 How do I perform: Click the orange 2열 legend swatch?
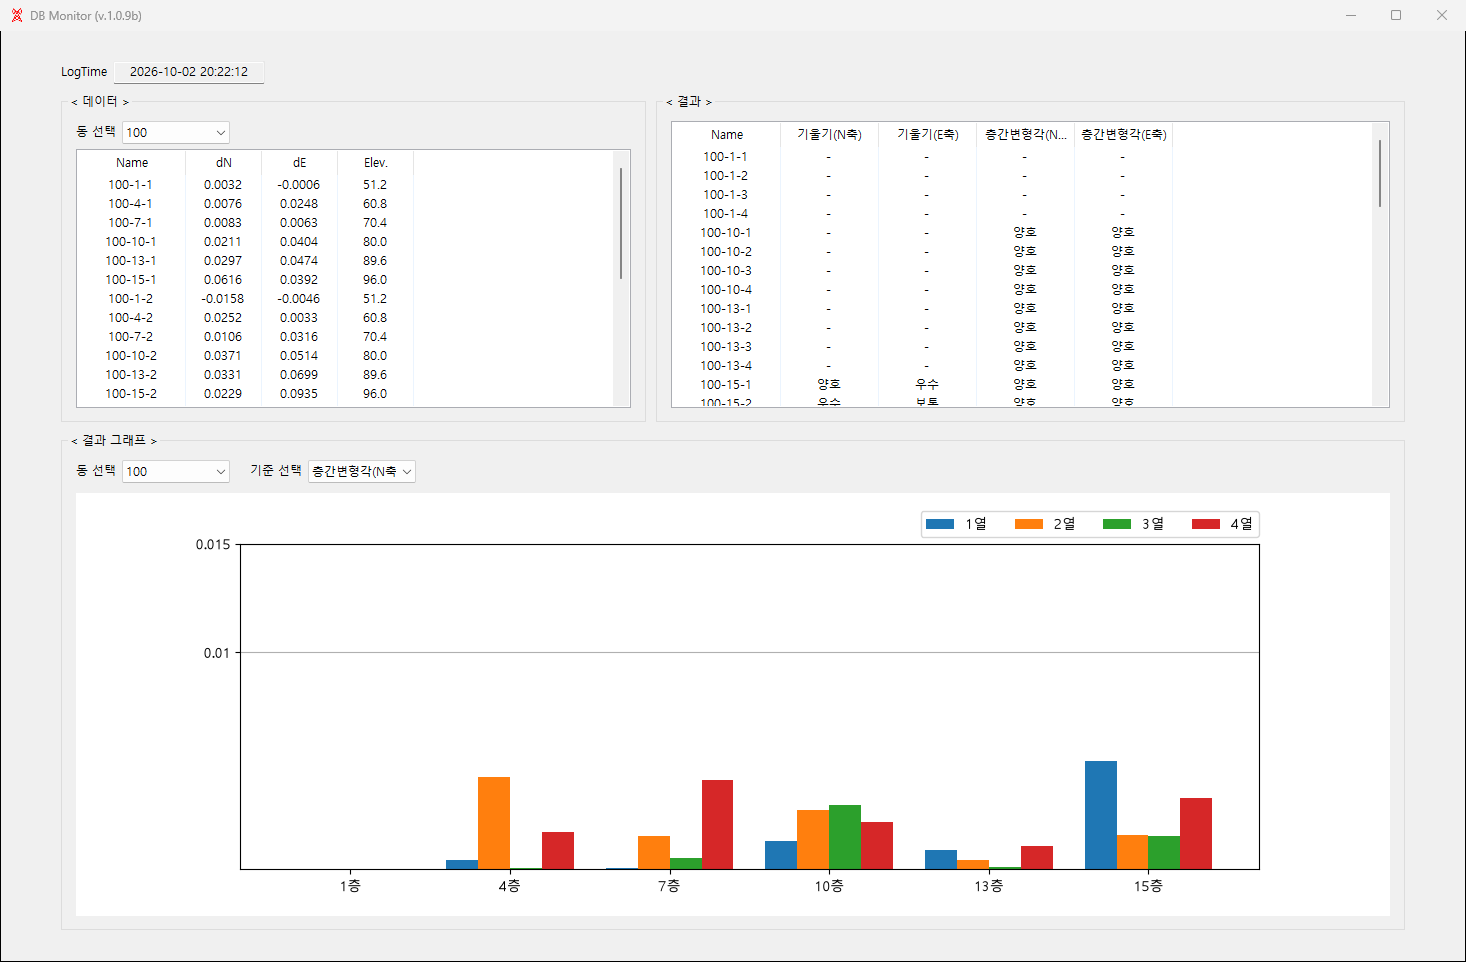[1029, 524]
